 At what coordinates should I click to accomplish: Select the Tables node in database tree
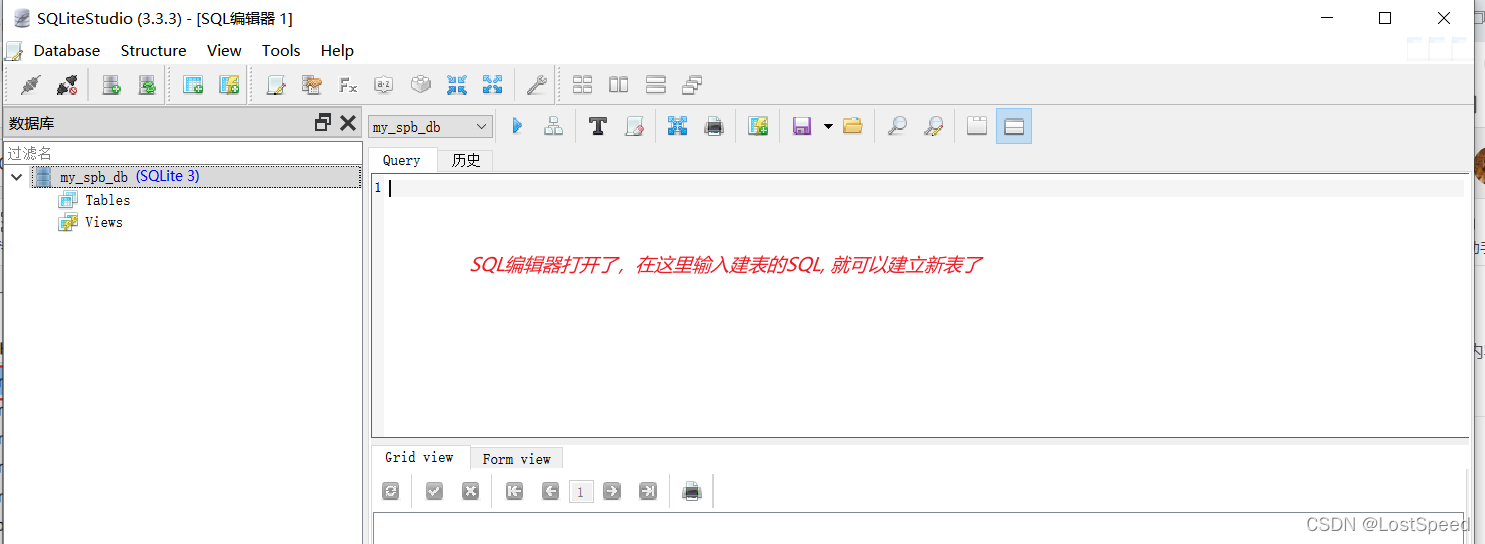pyautogui.click(x=107, y=200)
